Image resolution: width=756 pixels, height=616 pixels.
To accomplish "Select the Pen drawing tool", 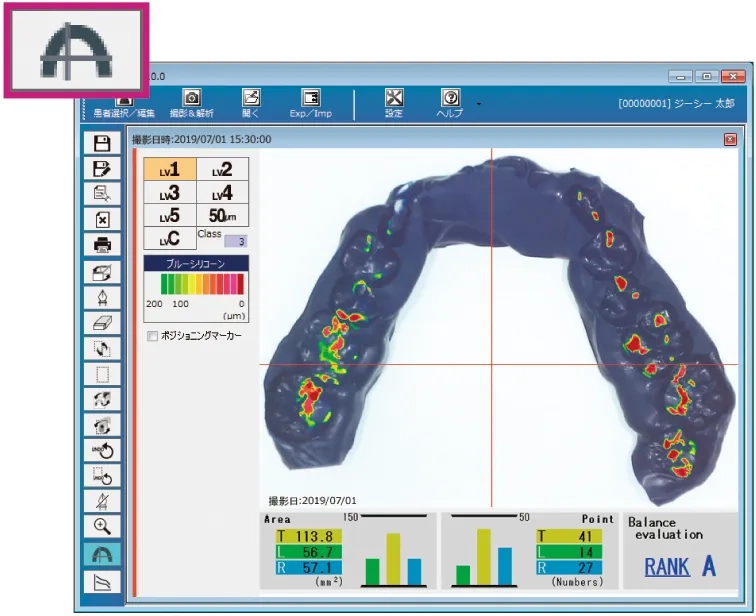I will [102, 297].
